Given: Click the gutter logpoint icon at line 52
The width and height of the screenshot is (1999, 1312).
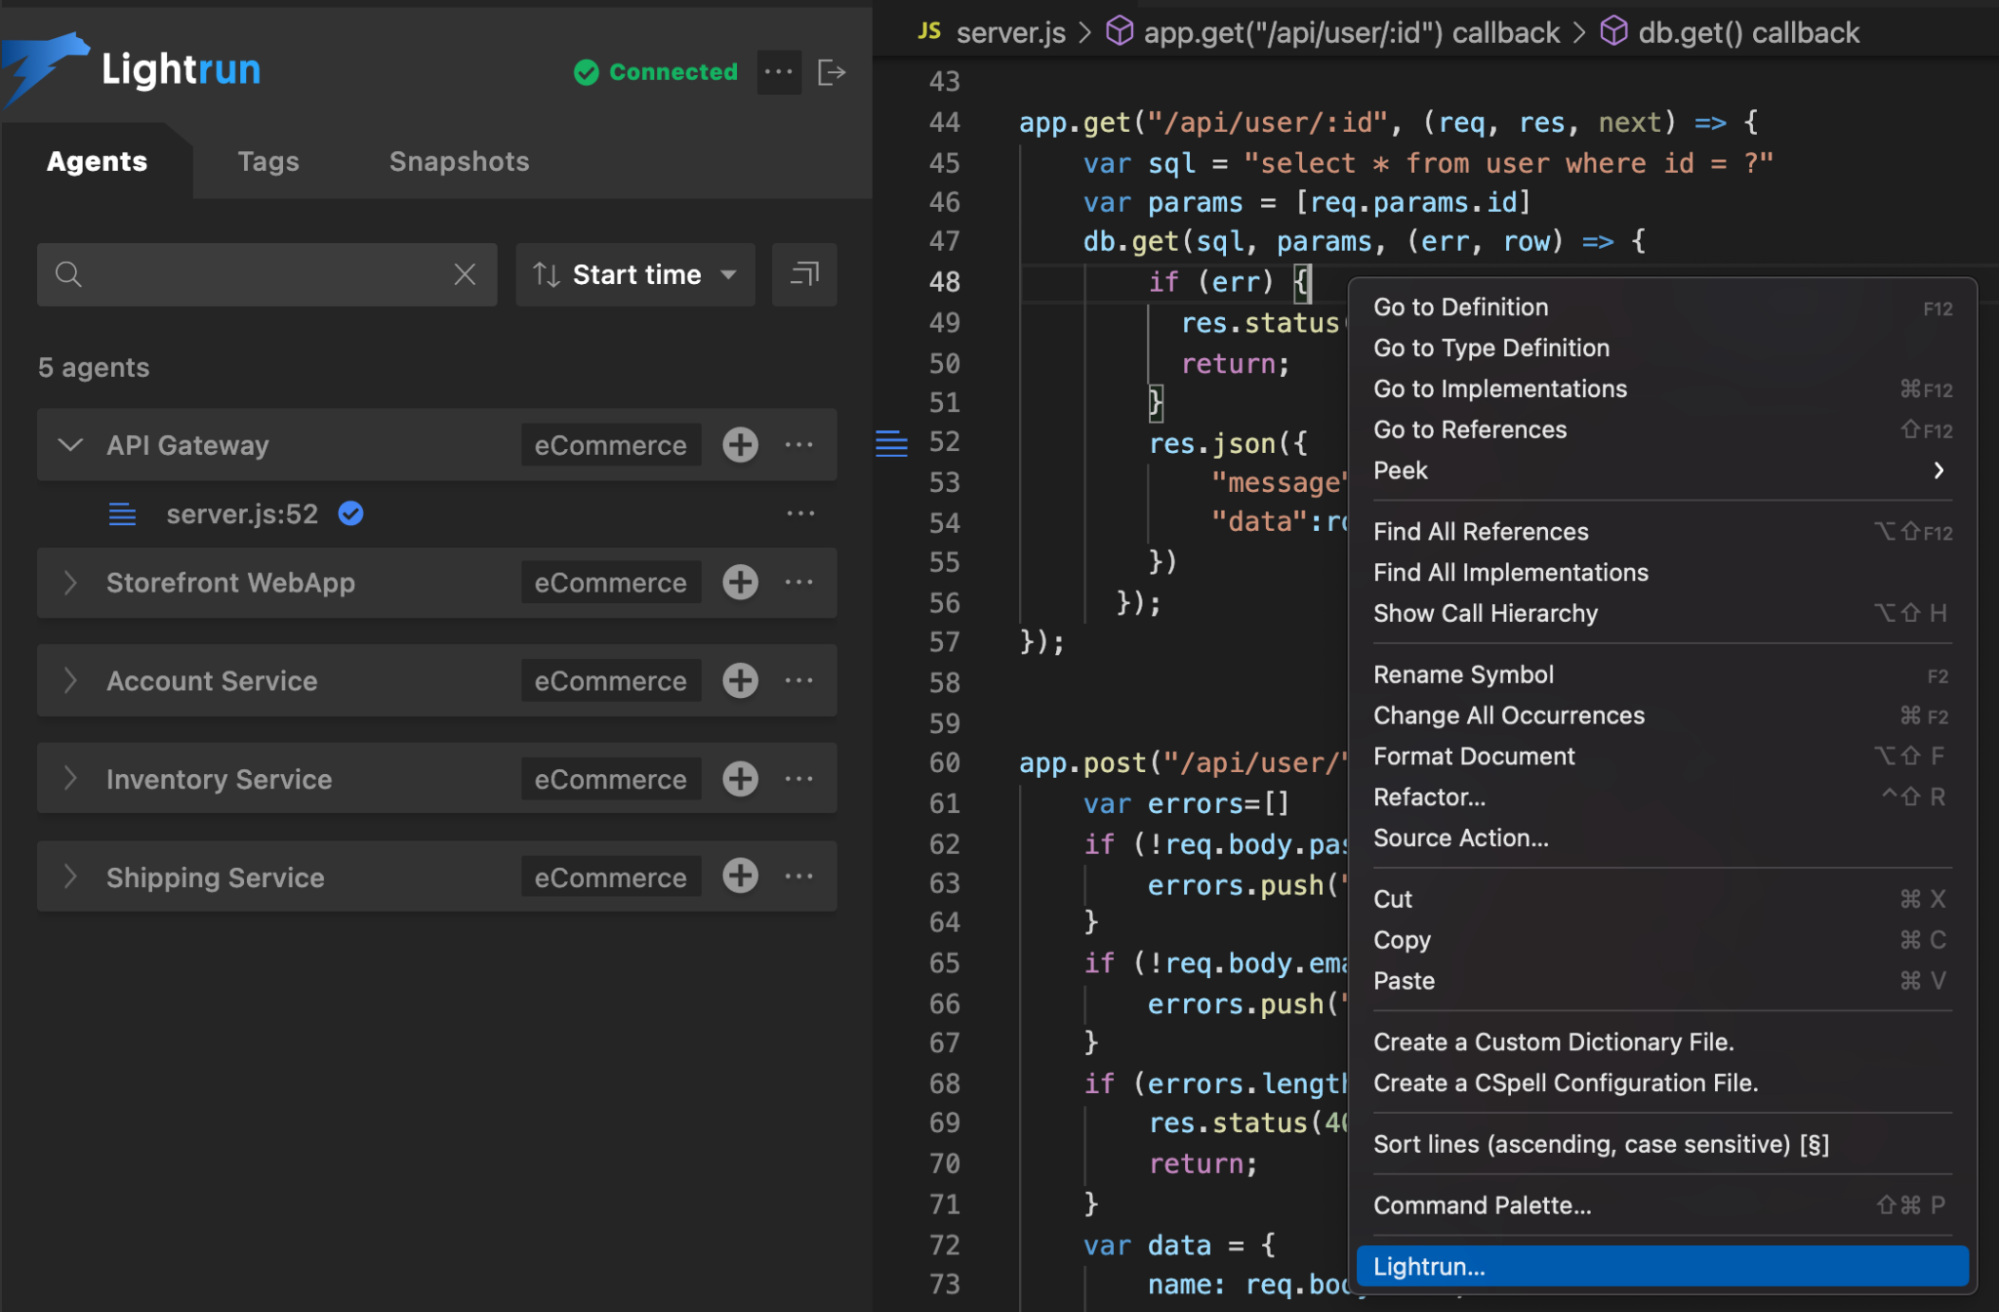Looking at the screenshot, I should click(891, 444).
